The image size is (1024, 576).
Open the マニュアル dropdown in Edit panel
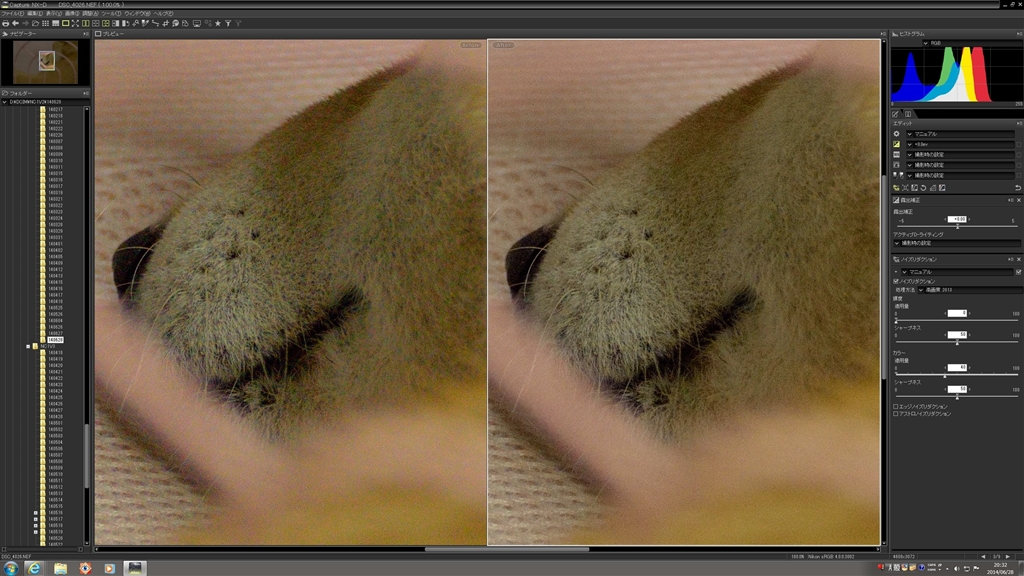[961, 134]
